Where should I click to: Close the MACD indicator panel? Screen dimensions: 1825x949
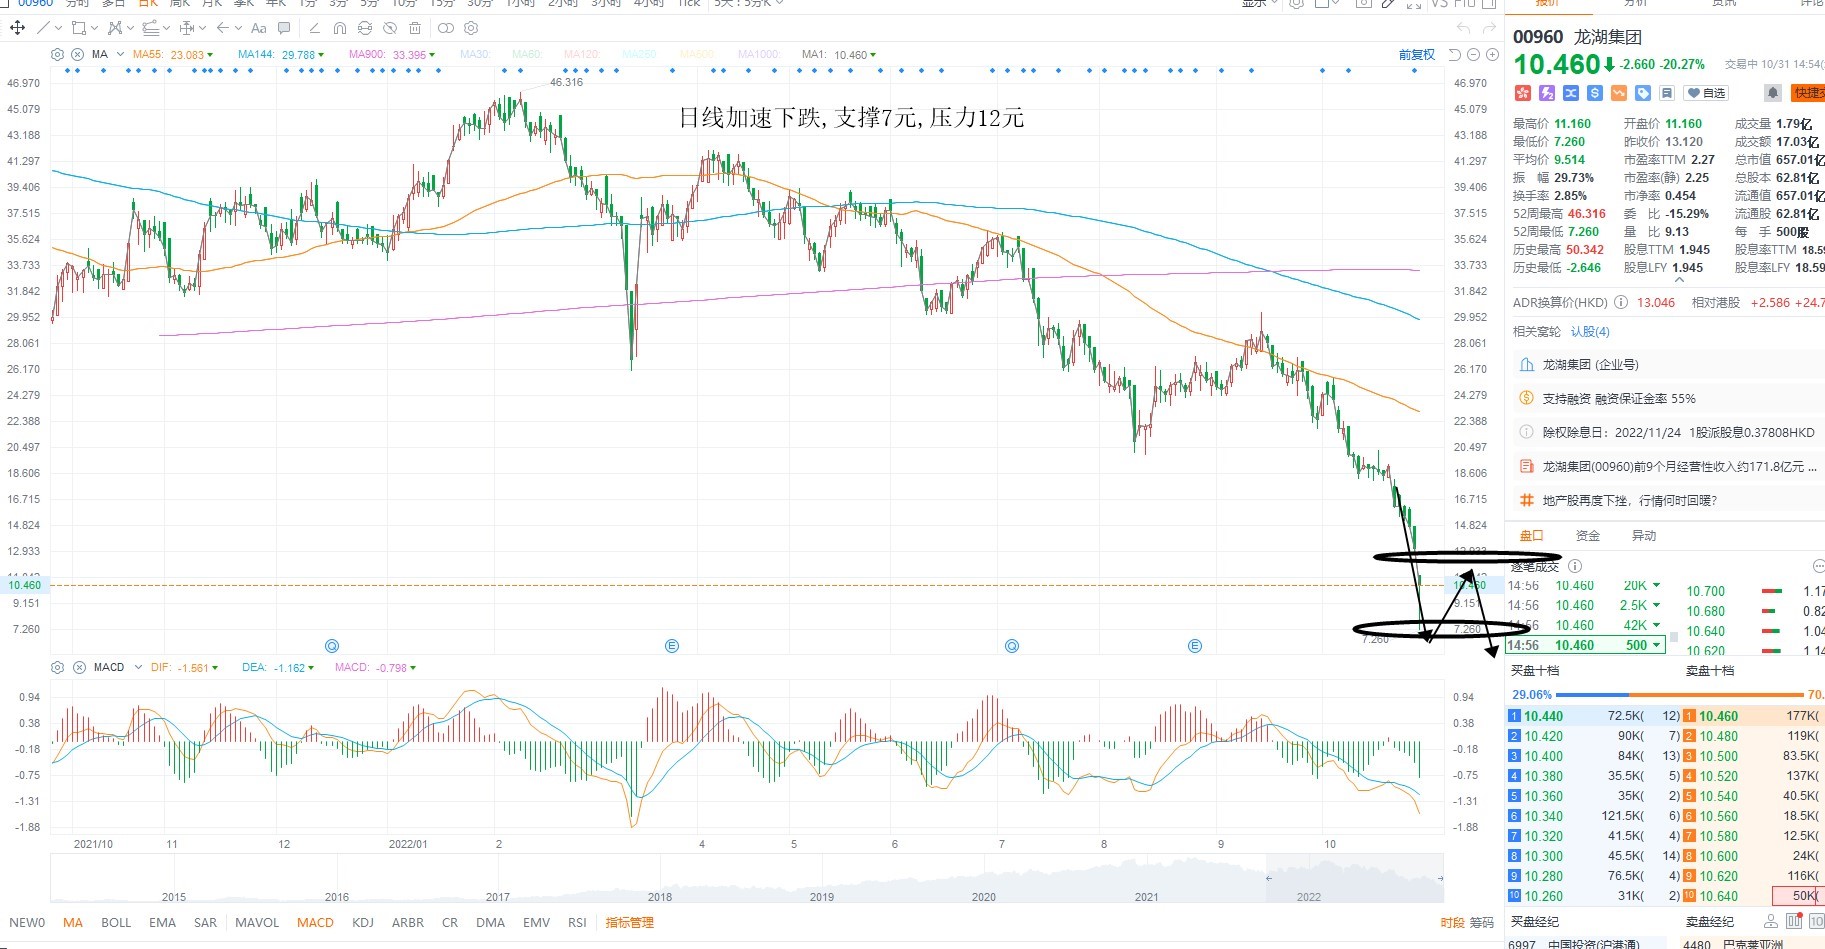pos(79,667)
